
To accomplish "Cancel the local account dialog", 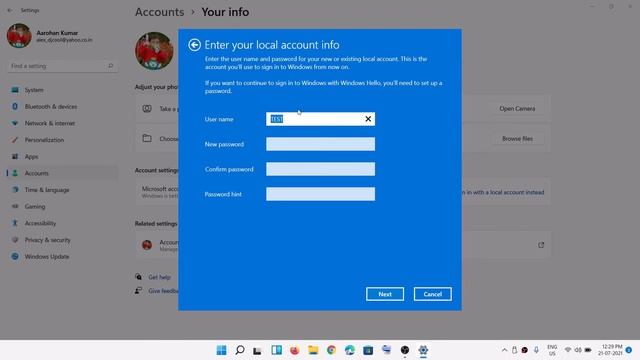I will (433, 294).
